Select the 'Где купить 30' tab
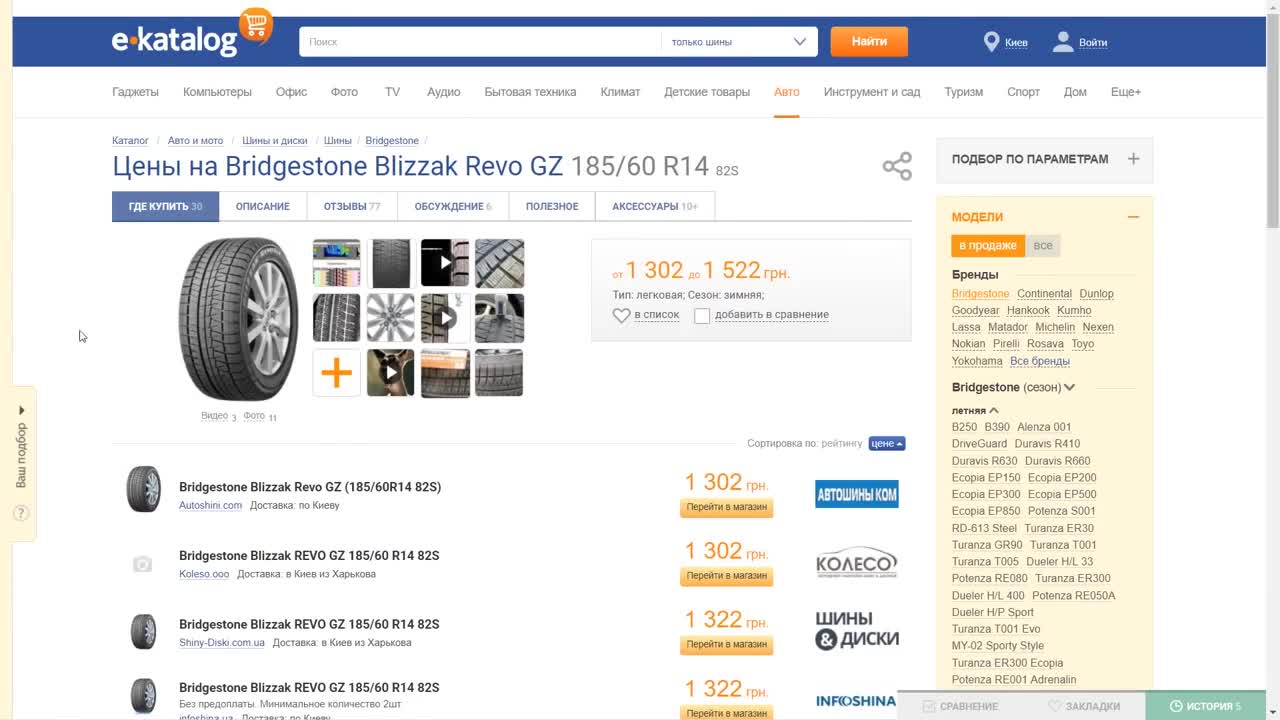Viewport: 1280px width, 720px height. [165, 206]
